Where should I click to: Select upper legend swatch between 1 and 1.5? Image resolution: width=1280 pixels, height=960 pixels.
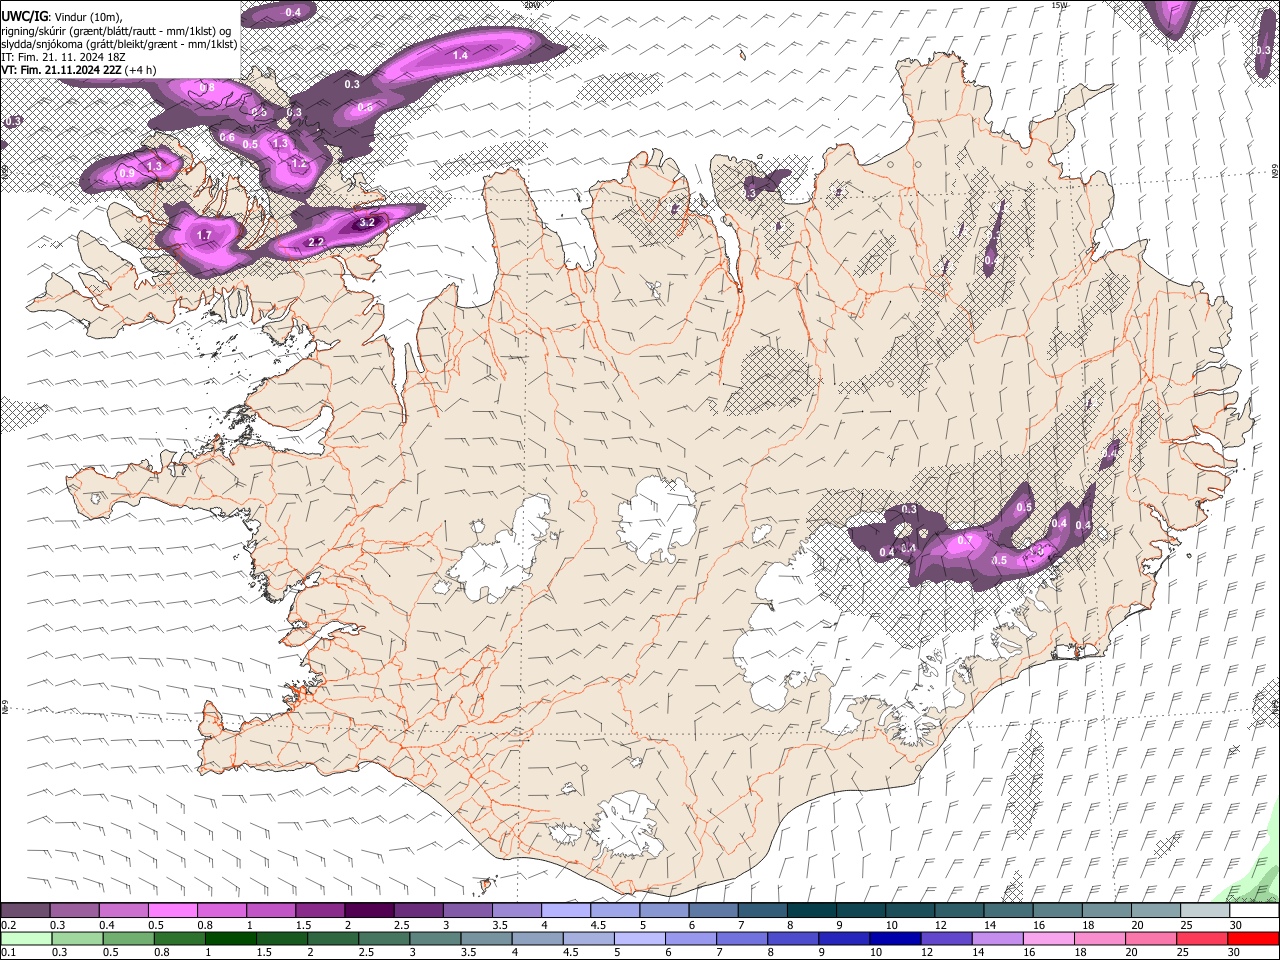coord(272,911)
